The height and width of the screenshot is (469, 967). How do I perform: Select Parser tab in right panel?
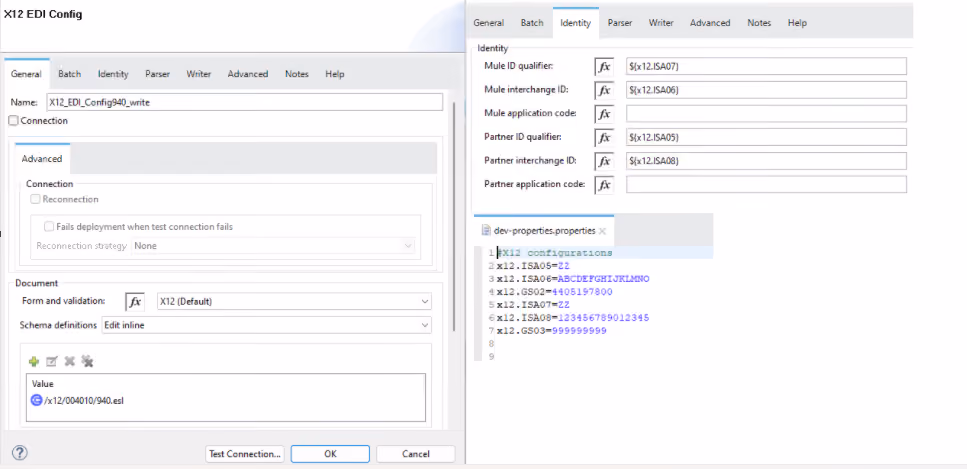coord(620,23)
